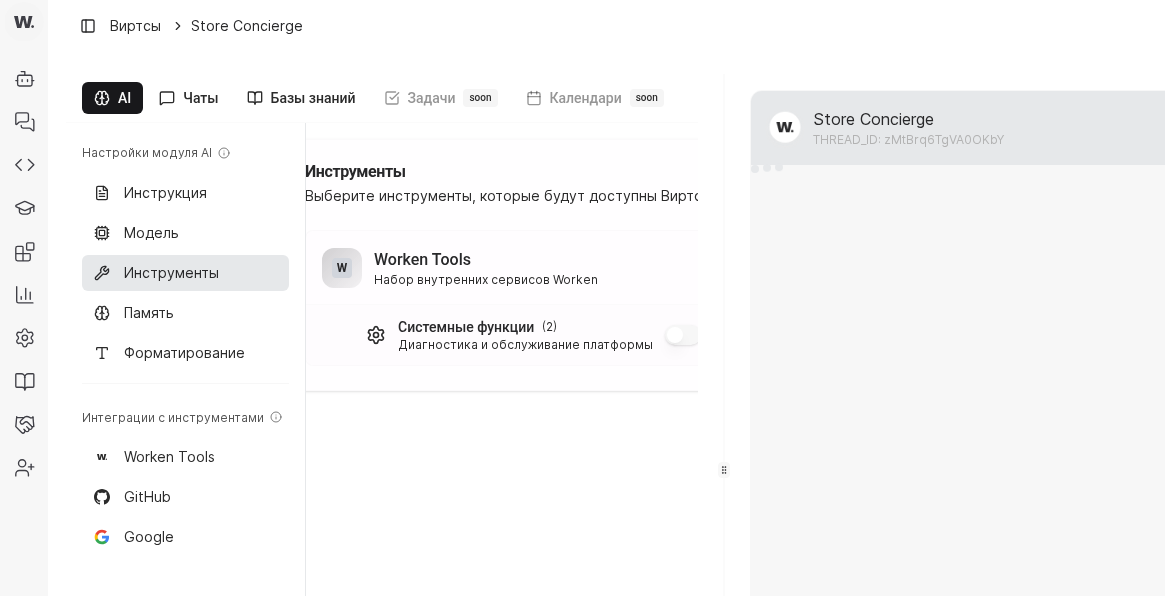The height and width of the screenshot is (596, 1165).
Task: Open the graduation cap learning icon
Action: click(x=24, y=208)
